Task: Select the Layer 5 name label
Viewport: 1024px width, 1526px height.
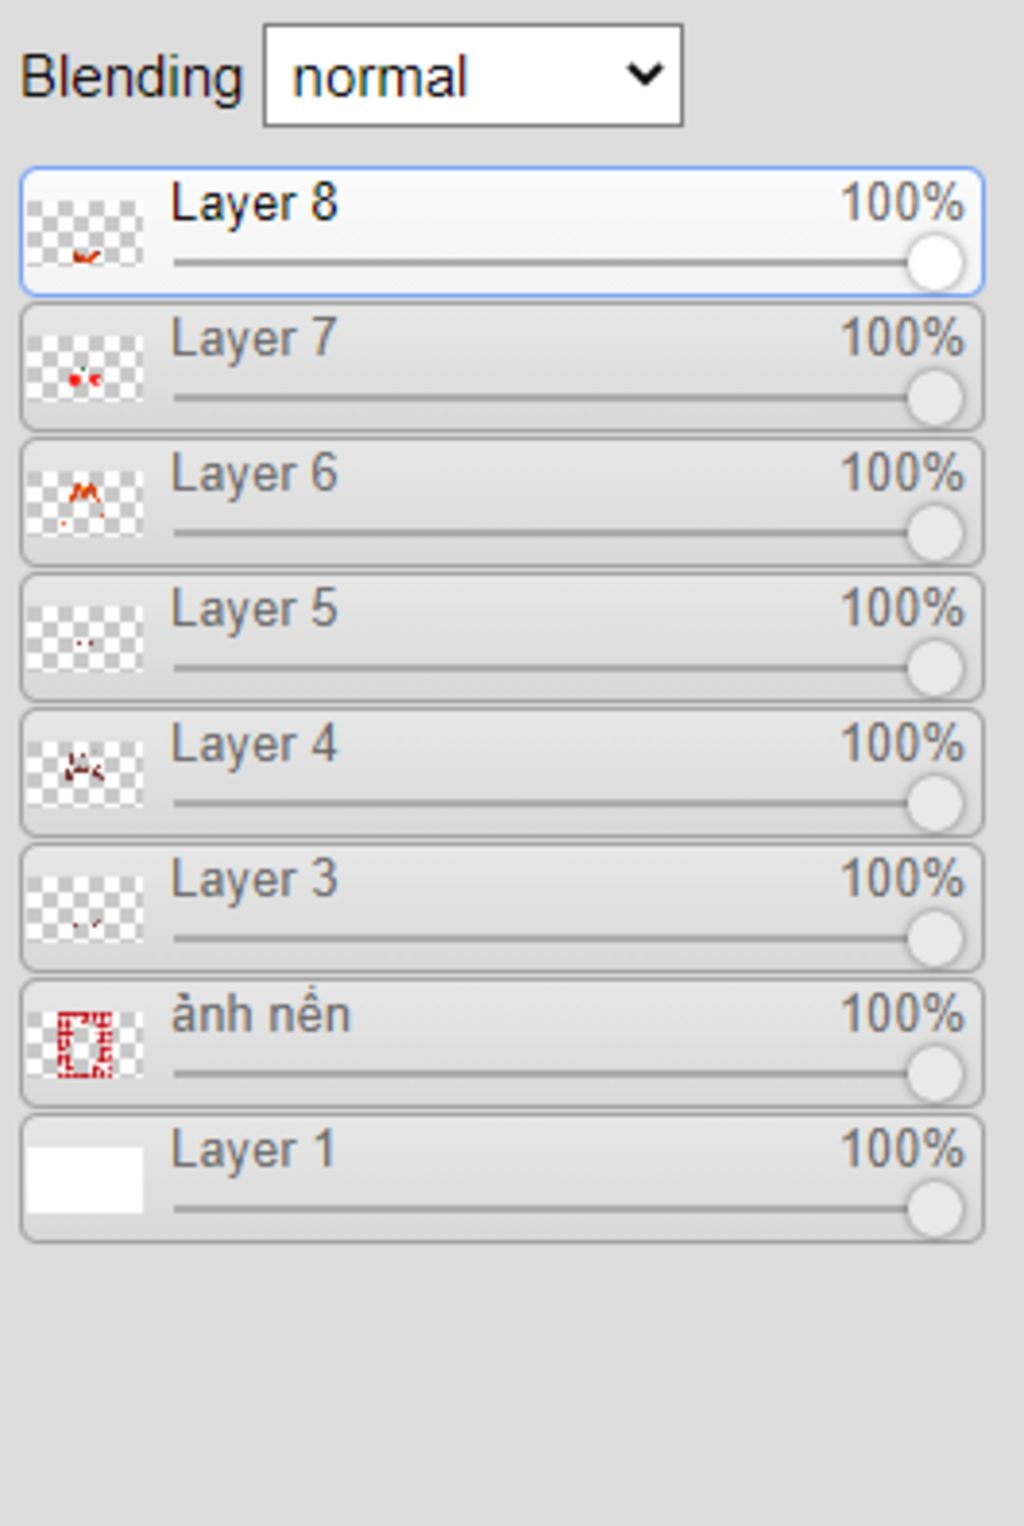Action: pos(254,609)
